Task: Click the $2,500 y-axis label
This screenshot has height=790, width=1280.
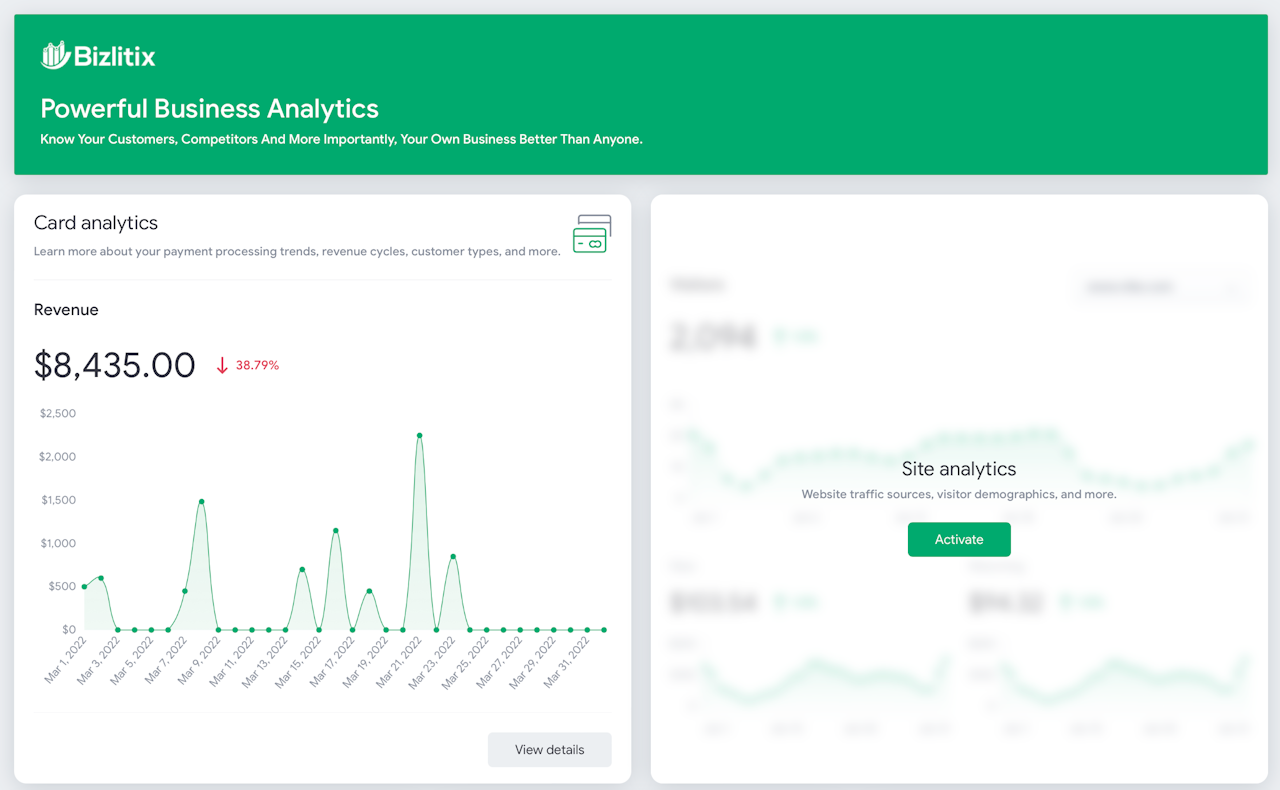Action: tap(58, 414)
